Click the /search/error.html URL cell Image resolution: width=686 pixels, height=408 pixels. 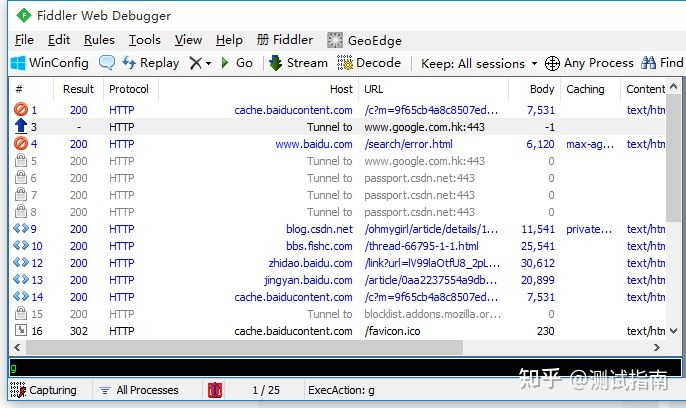coord(409,144)
